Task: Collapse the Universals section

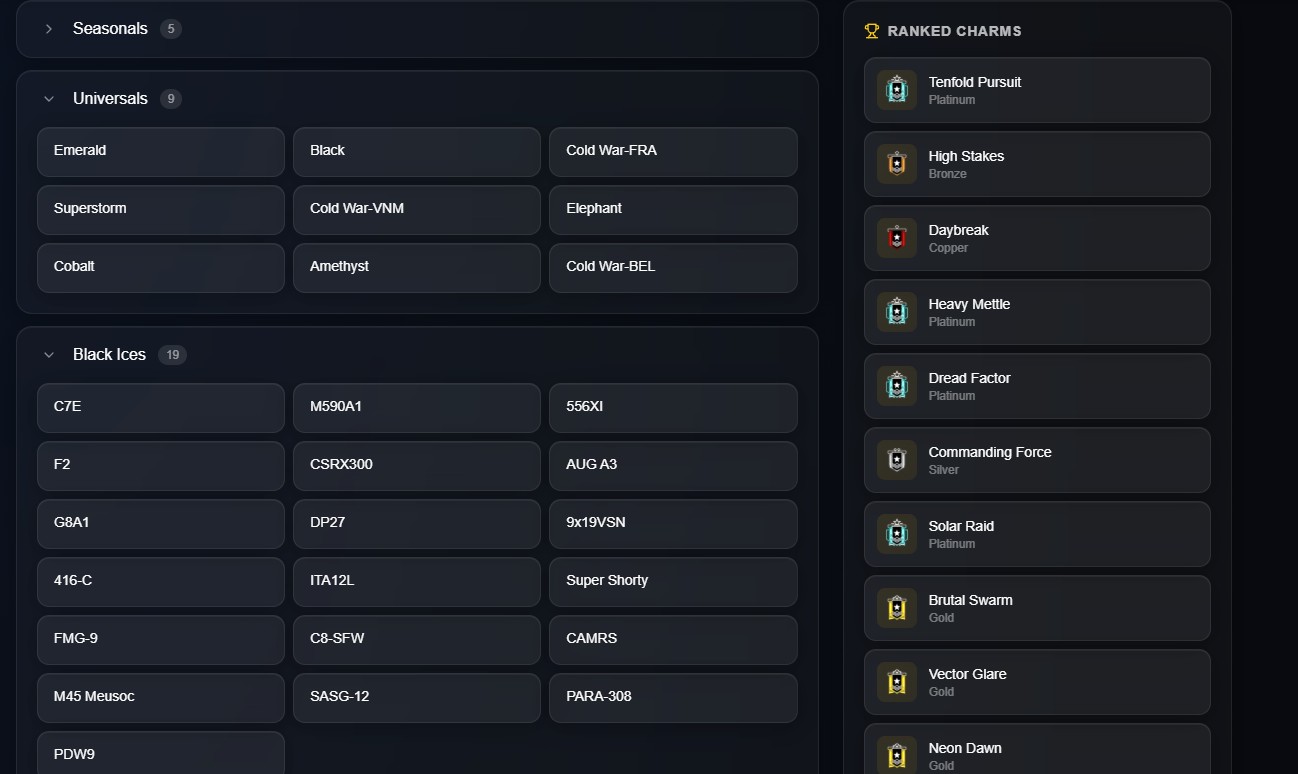Action: point(49,99)
